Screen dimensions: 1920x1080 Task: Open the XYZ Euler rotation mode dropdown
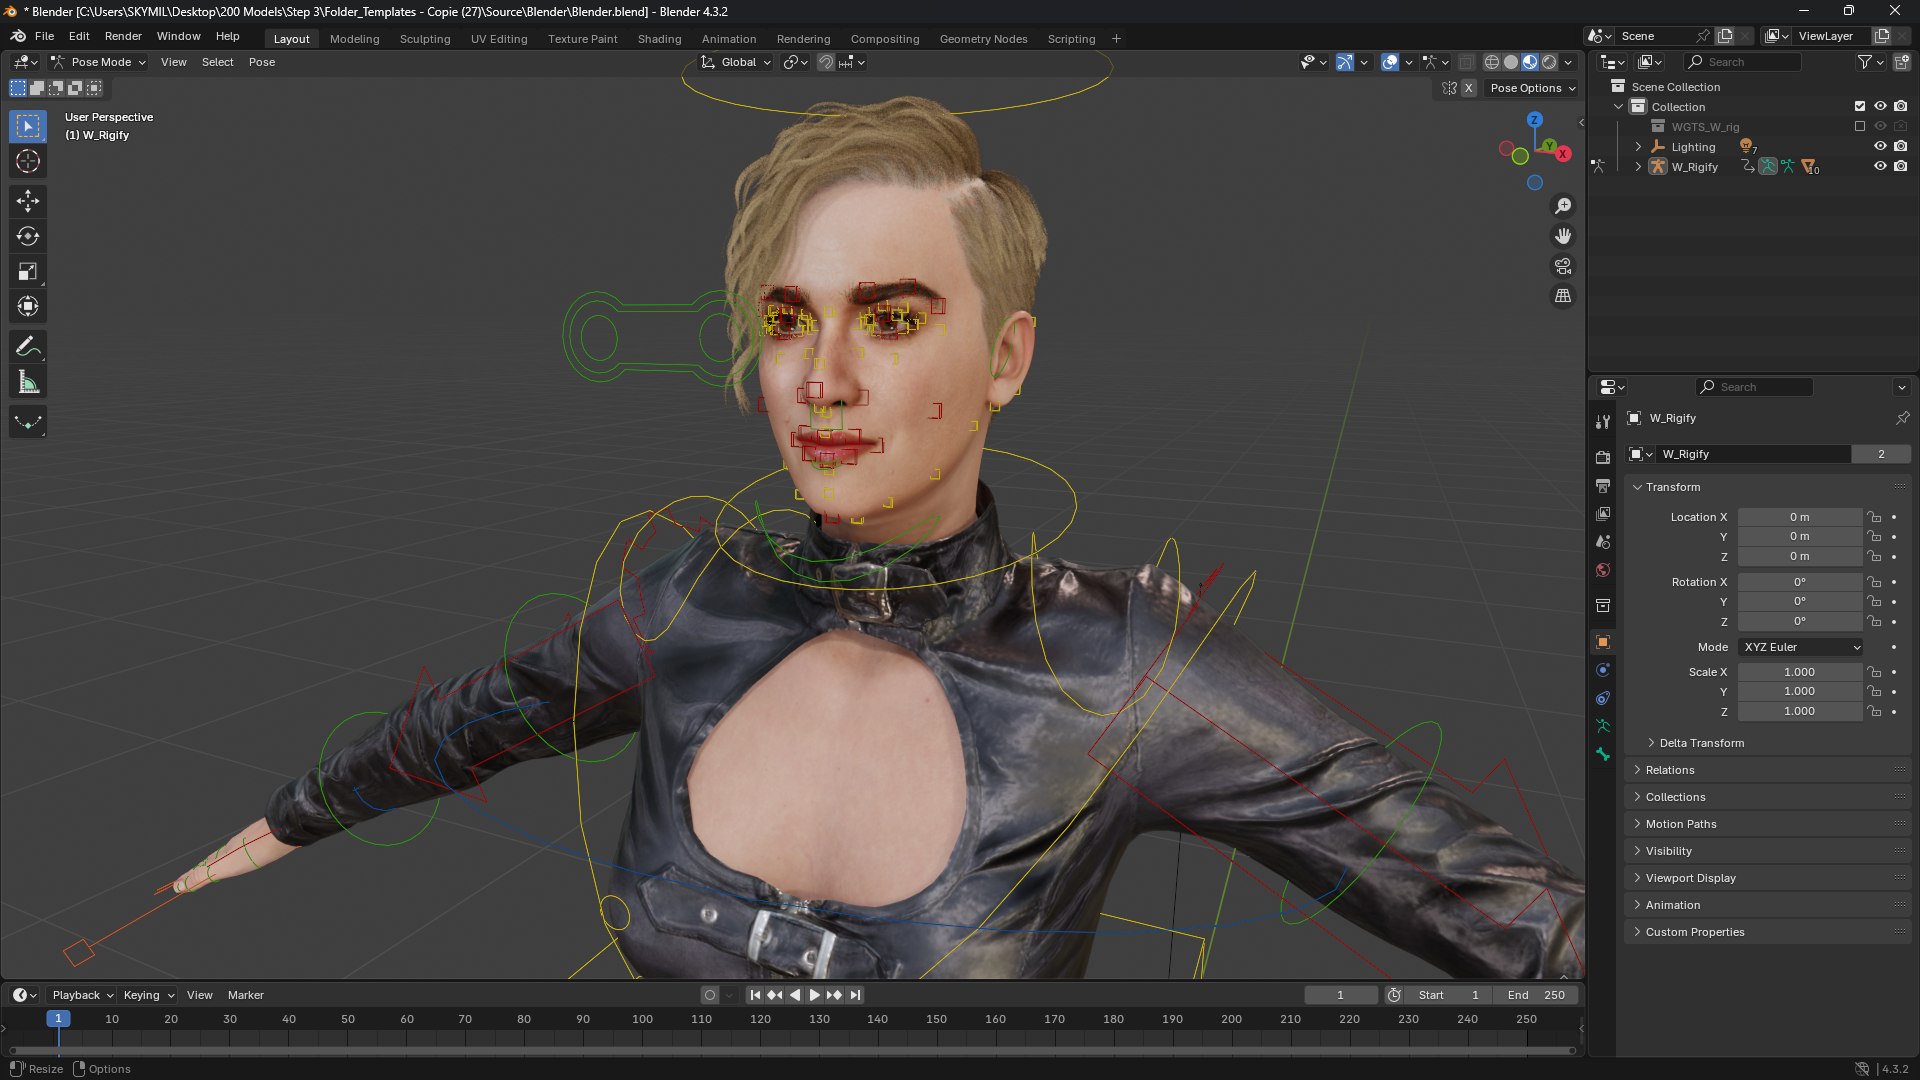[x=1801, y=647]
